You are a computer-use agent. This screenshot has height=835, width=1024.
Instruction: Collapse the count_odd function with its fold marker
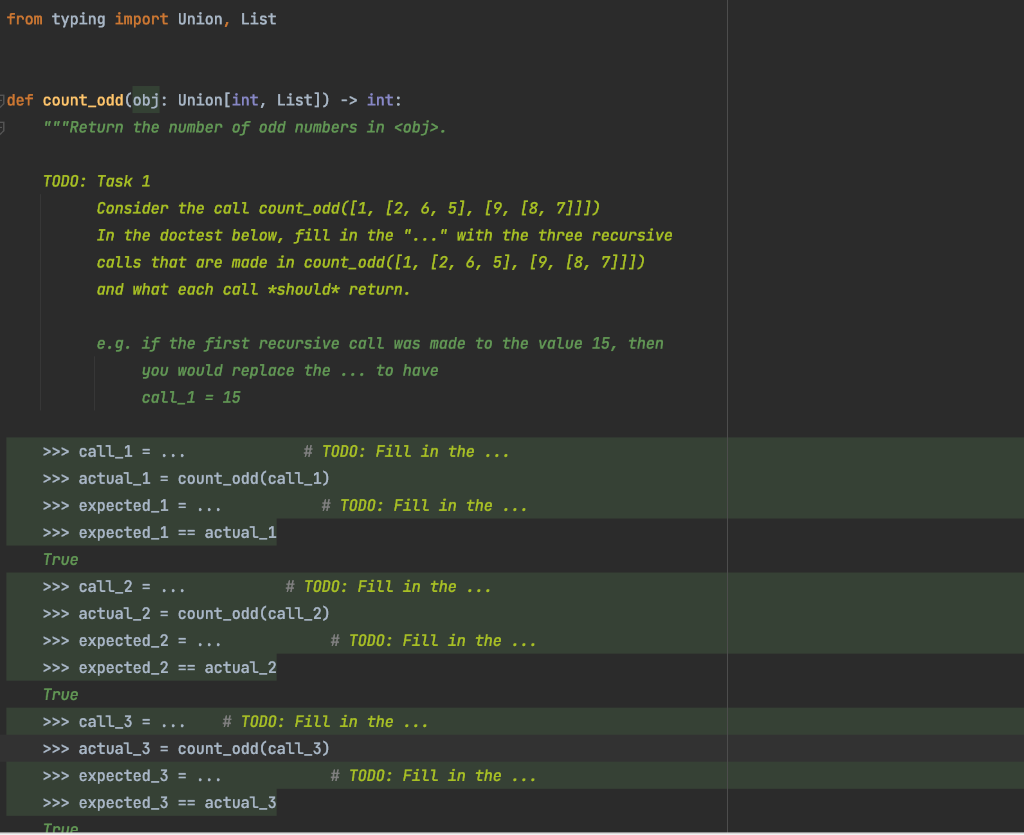[x=5, y=100]
